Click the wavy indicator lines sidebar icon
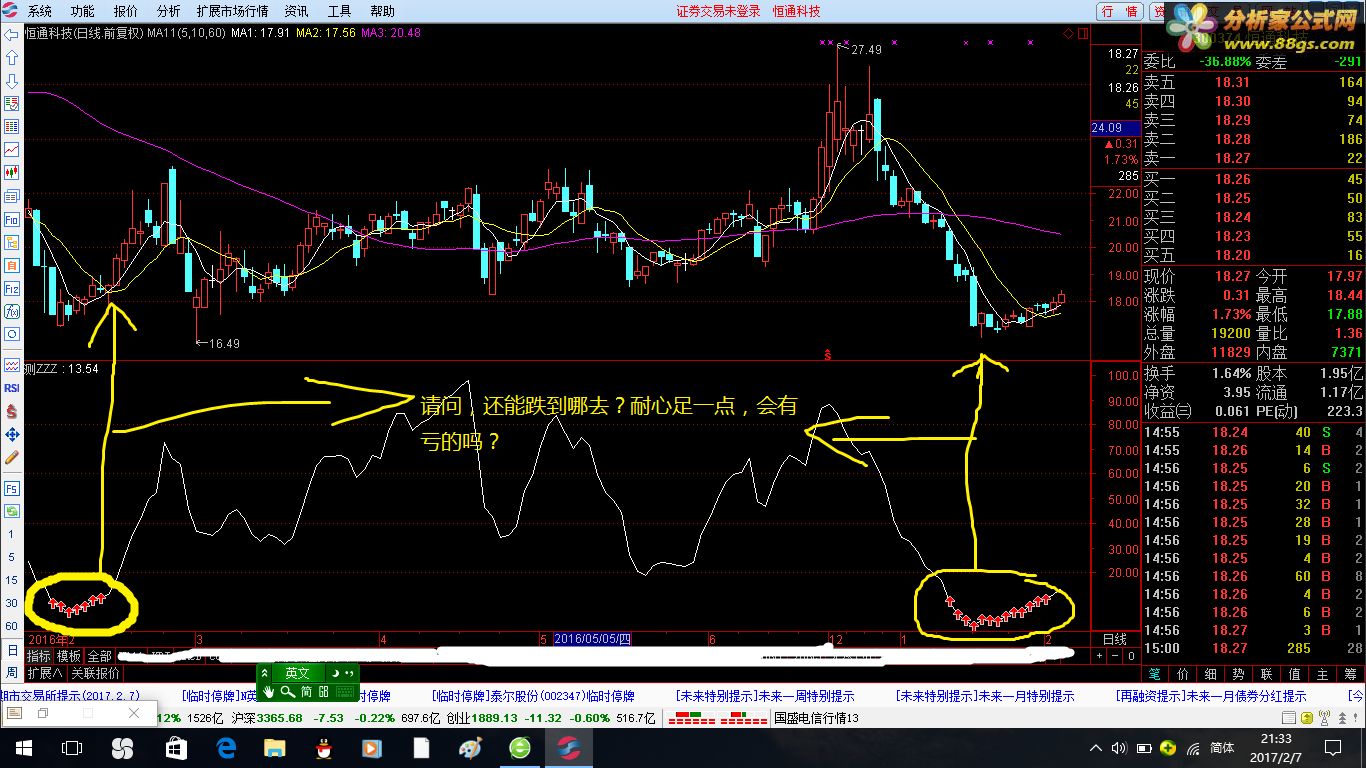 [x=12, y=364]
